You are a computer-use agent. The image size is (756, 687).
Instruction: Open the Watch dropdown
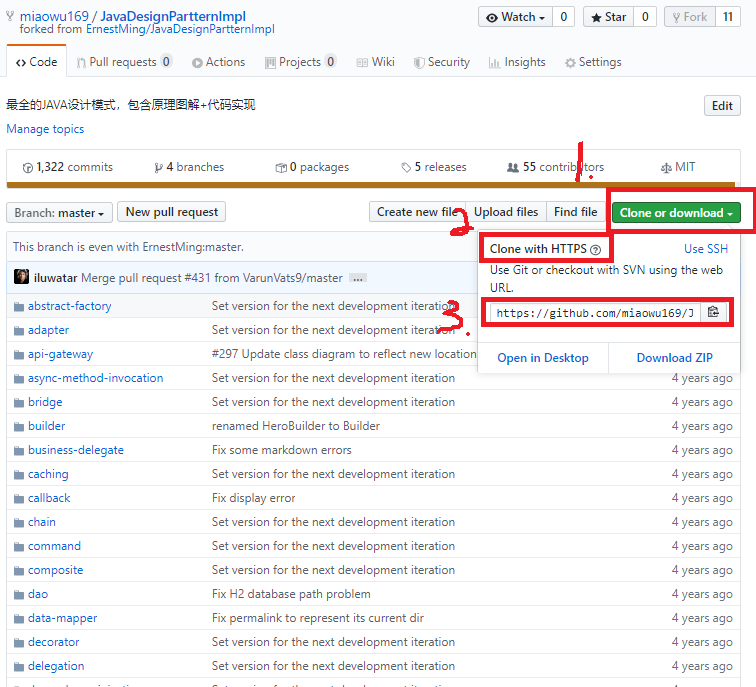pos(515,17)
